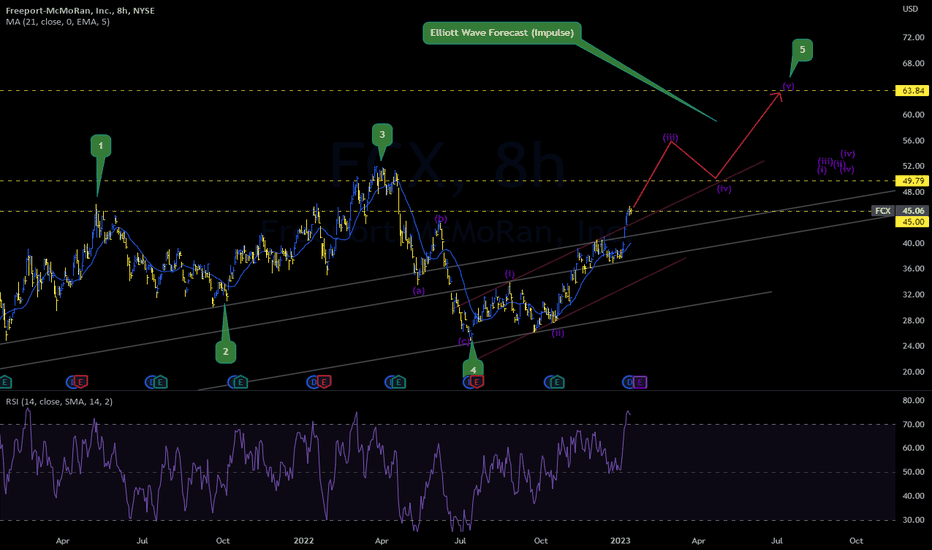Image resolution: width=932 pixels, height=550 pixels.
Task: Click the dividend D marker near January 2022
Action: tap(313, 382)
